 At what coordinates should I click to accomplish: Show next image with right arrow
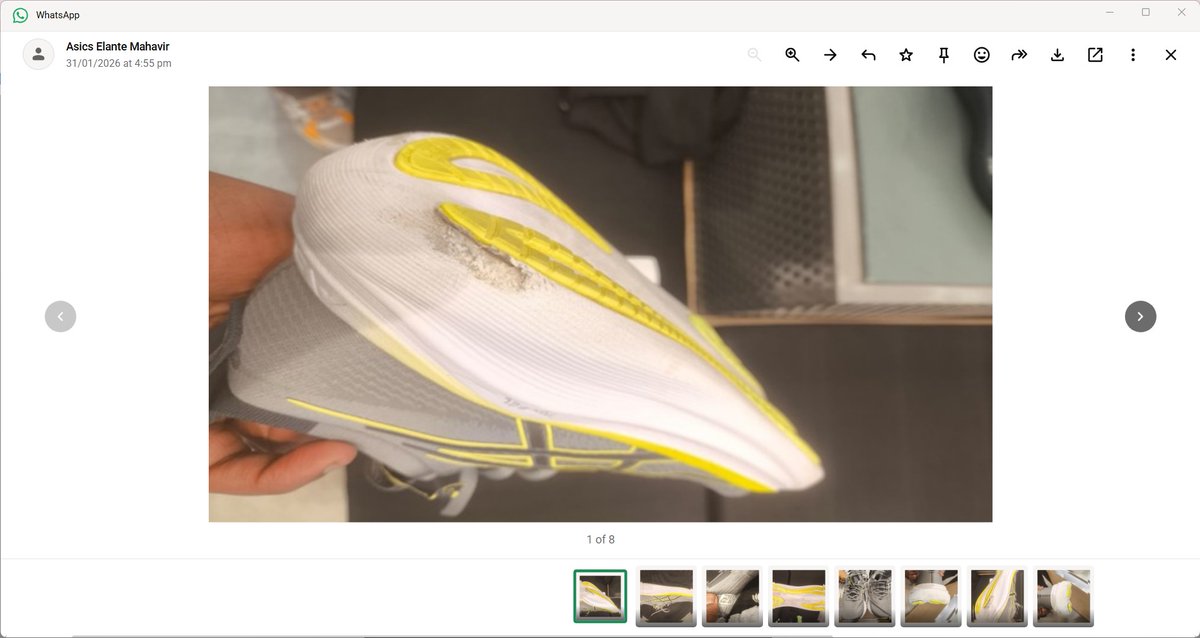1141,316
